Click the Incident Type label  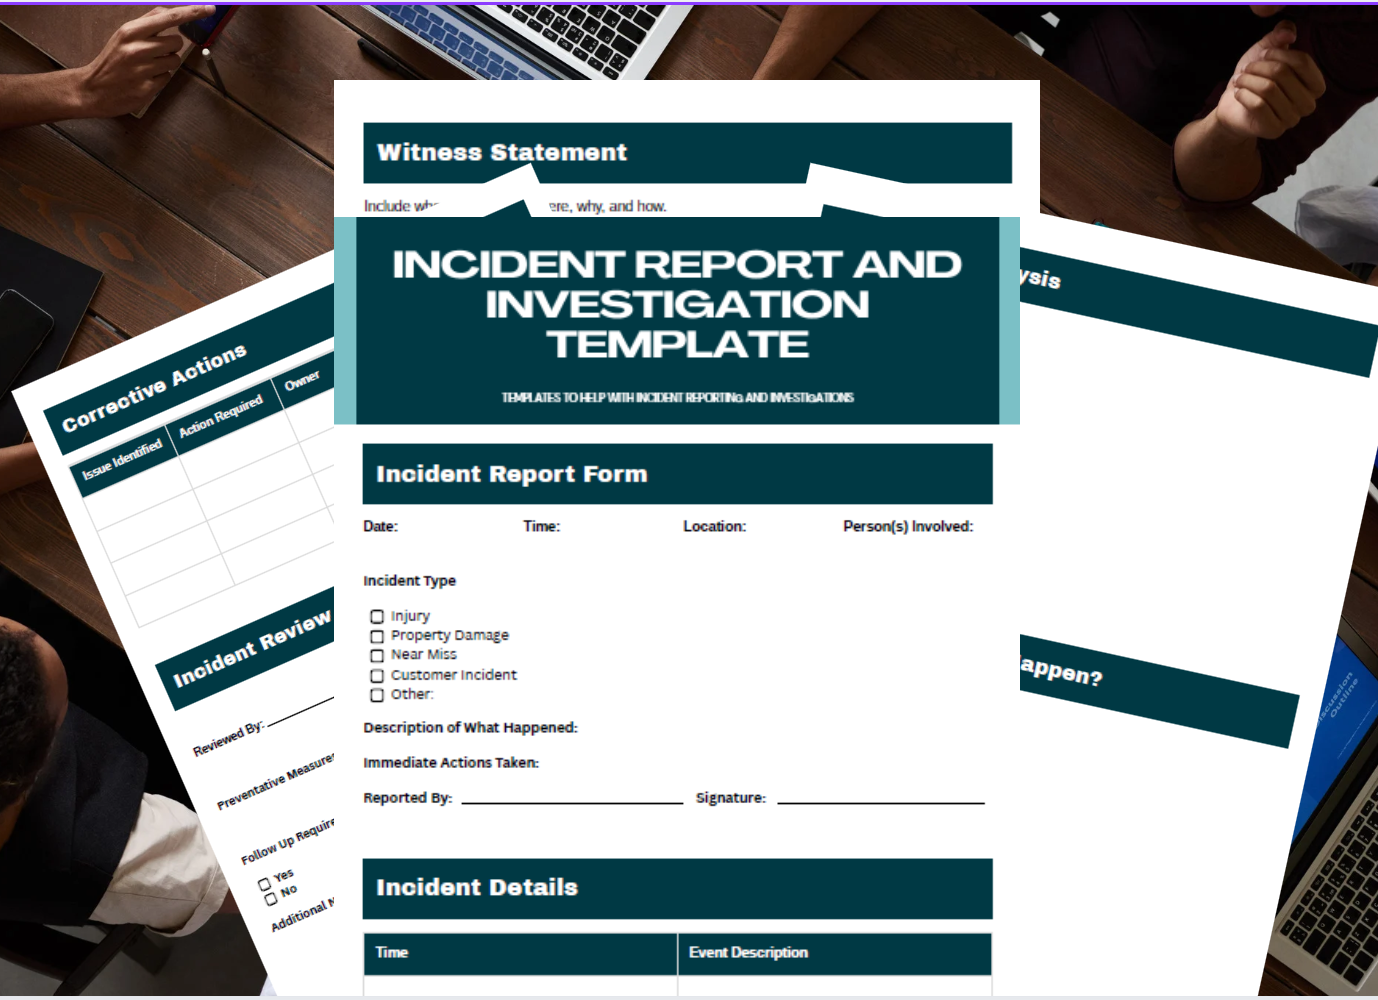click(x=409, y=581)
